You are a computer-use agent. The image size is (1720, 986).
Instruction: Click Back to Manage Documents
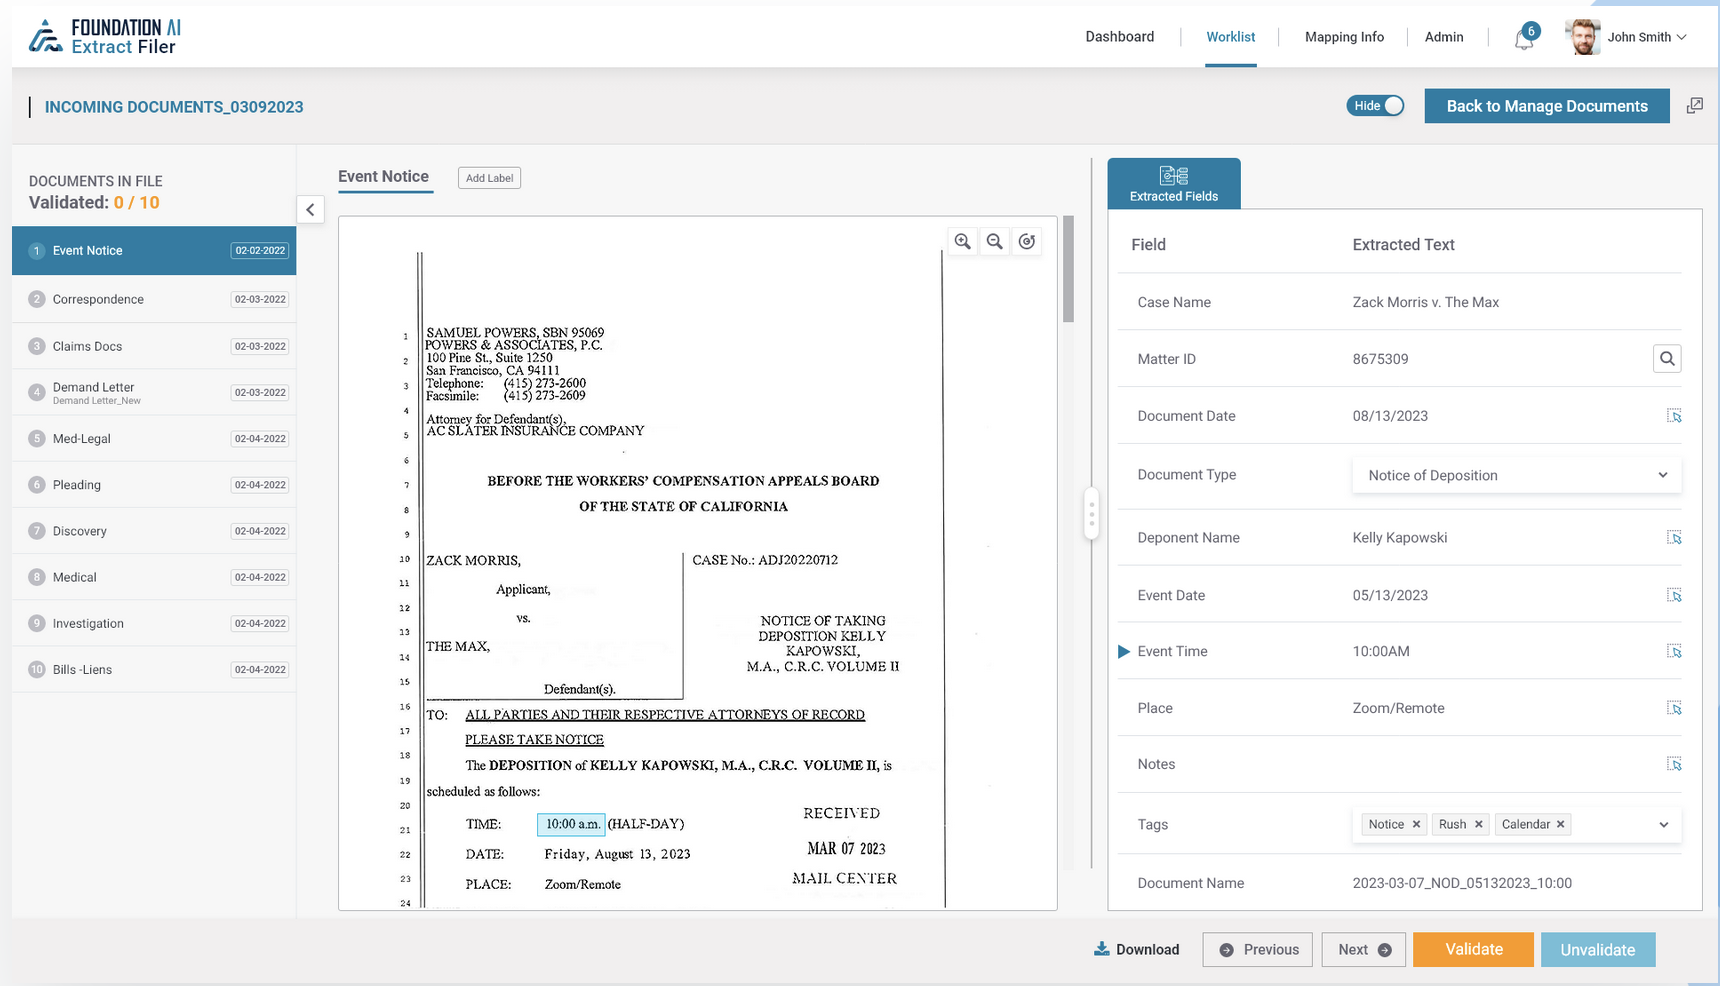coord(1546,105)
